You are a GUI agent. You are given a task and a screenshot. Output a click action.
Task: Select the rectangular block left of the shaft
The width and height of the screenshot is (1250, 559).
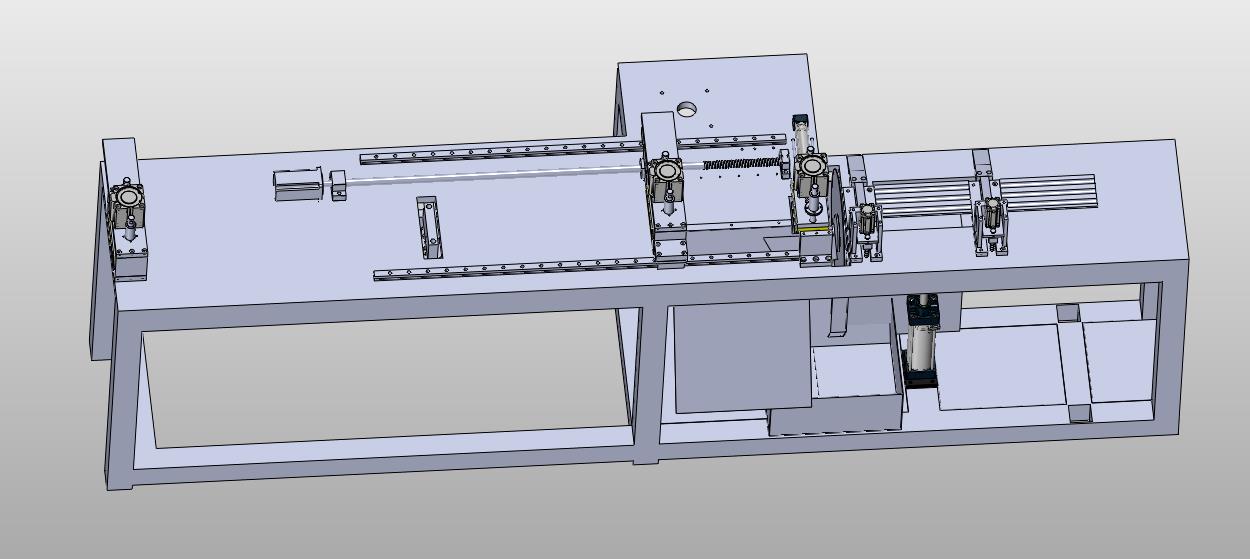click(x=298, y=185)
